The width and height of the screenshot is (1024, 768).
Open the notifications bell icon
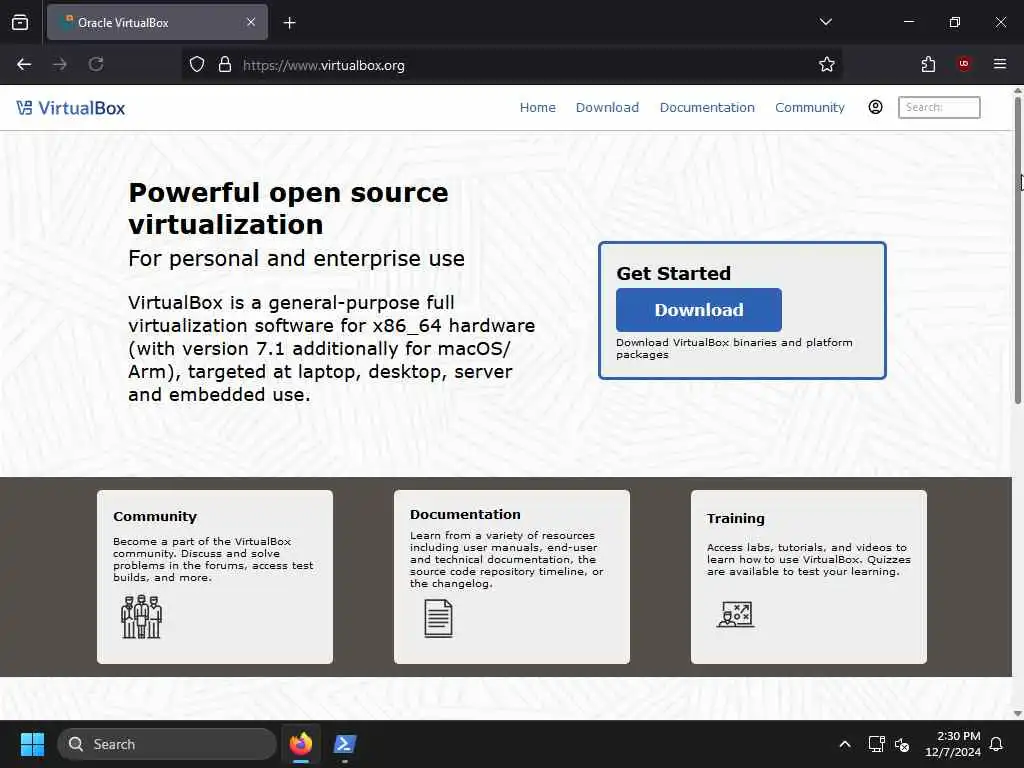tap(997, 744)
